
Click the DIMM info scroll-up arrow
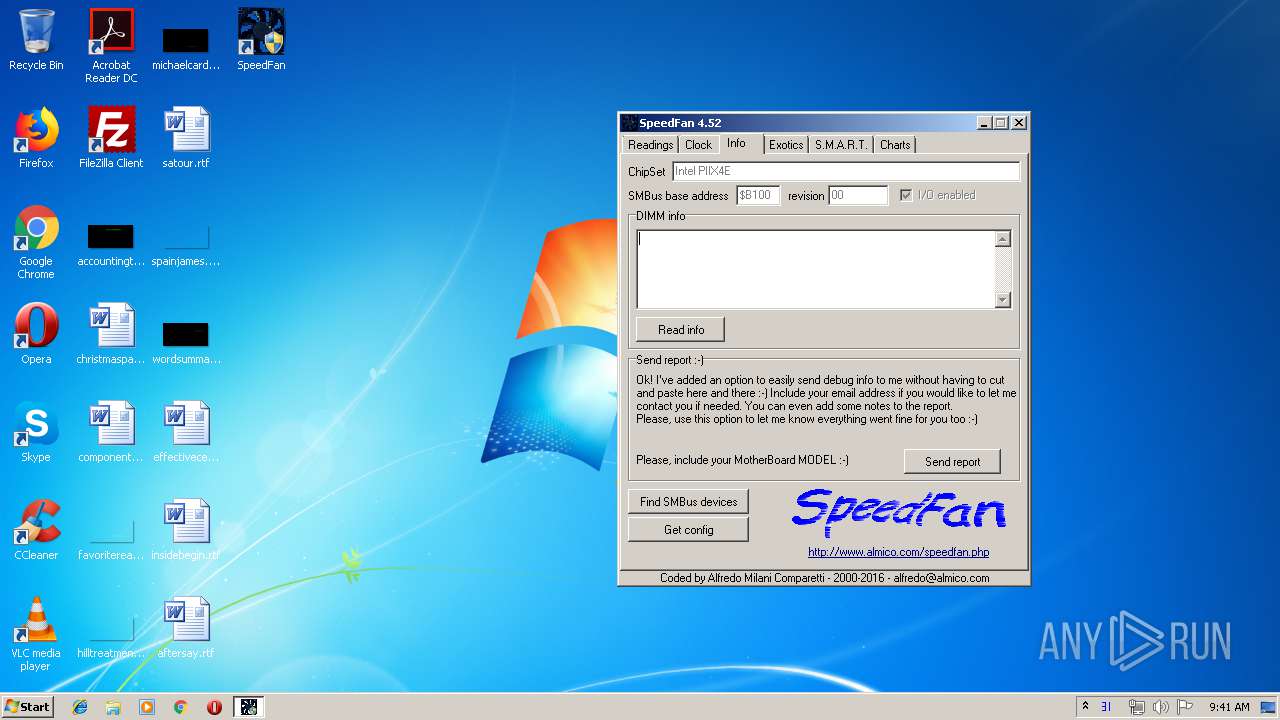1003,239
